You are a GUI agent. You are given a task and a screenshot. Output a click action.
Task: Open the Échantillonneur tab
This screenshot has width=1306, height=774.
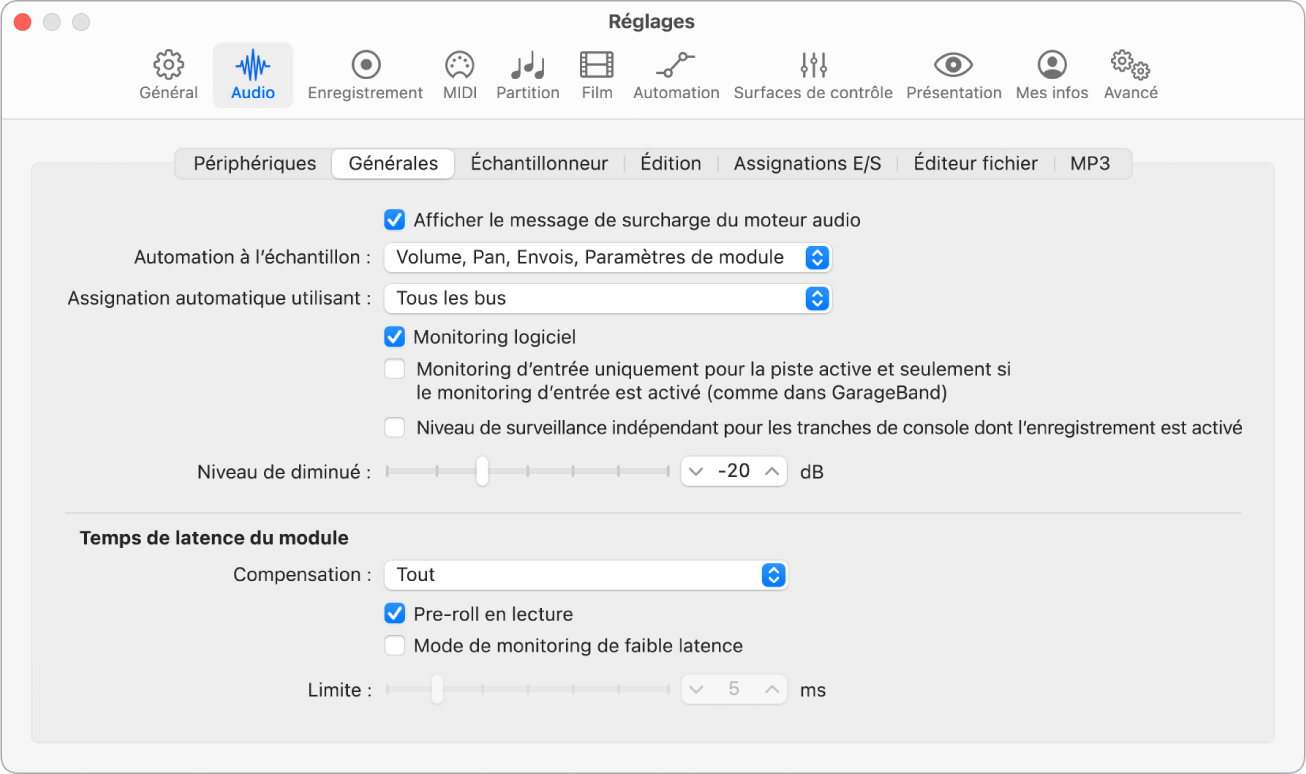[x=539, y=164]
